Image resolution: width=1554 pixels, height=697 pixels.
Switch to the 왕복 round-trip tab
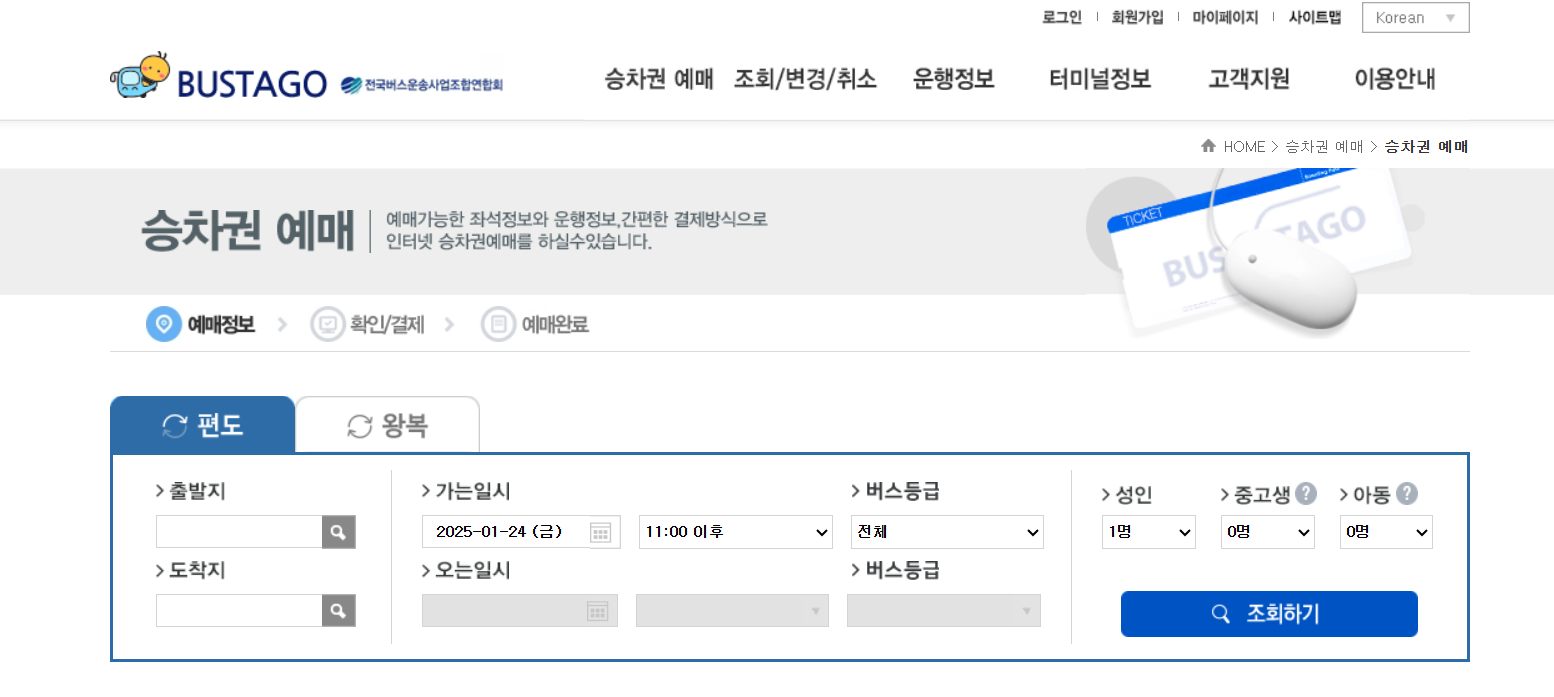[388, 424]
